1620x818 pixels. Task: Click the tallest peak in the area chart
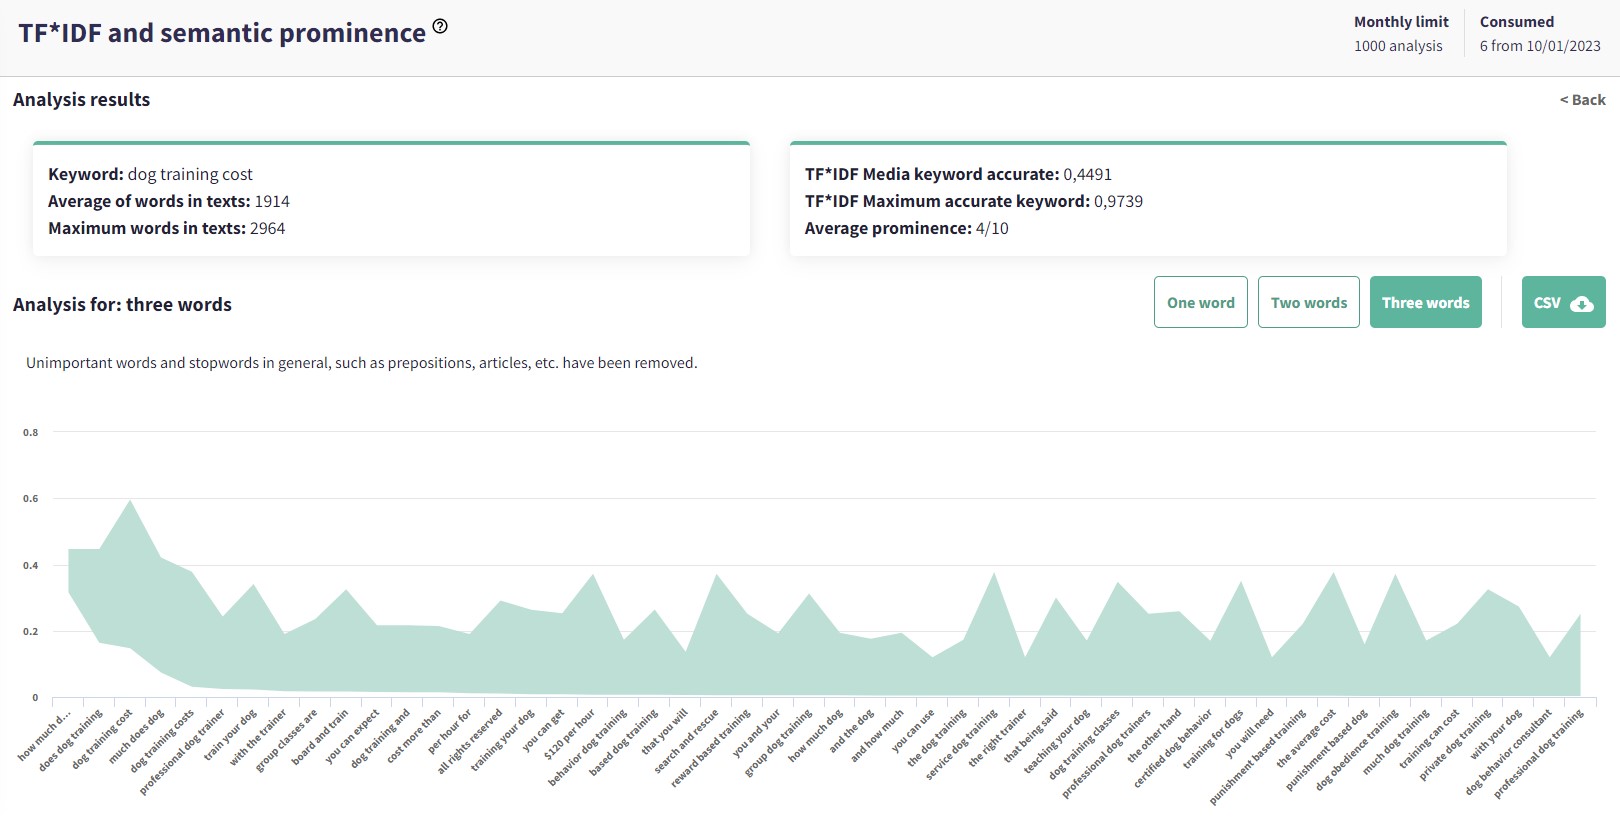pyautogui.click(x=130, y=501)
